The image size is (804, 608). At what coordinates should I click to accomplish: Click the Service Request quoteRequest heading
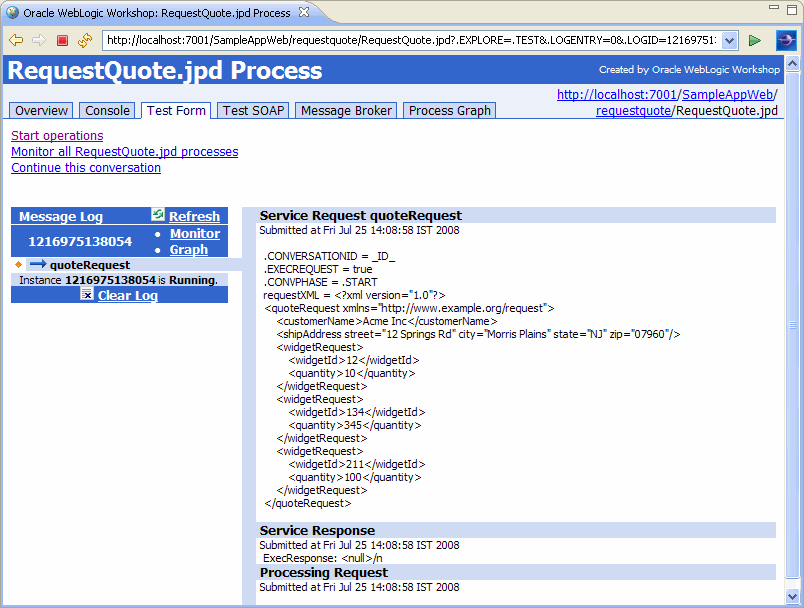[360, 215]
